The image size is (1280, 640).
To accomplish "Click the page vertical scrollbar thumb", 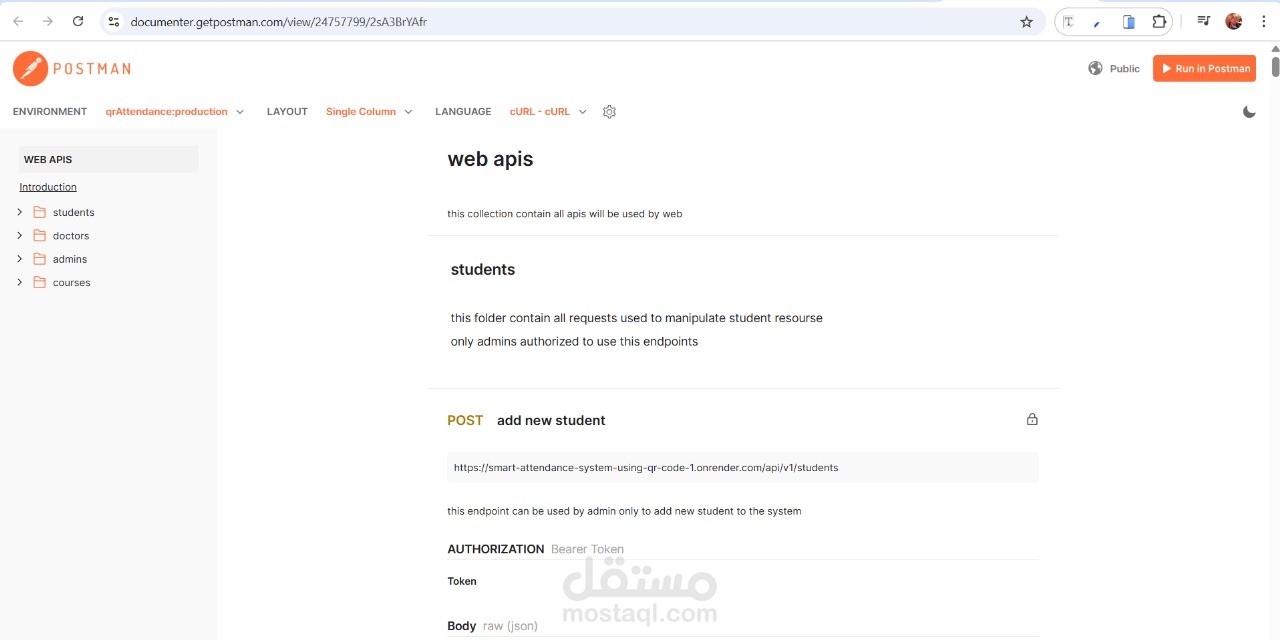I will pyautogui.click(x=1275, y=68).
